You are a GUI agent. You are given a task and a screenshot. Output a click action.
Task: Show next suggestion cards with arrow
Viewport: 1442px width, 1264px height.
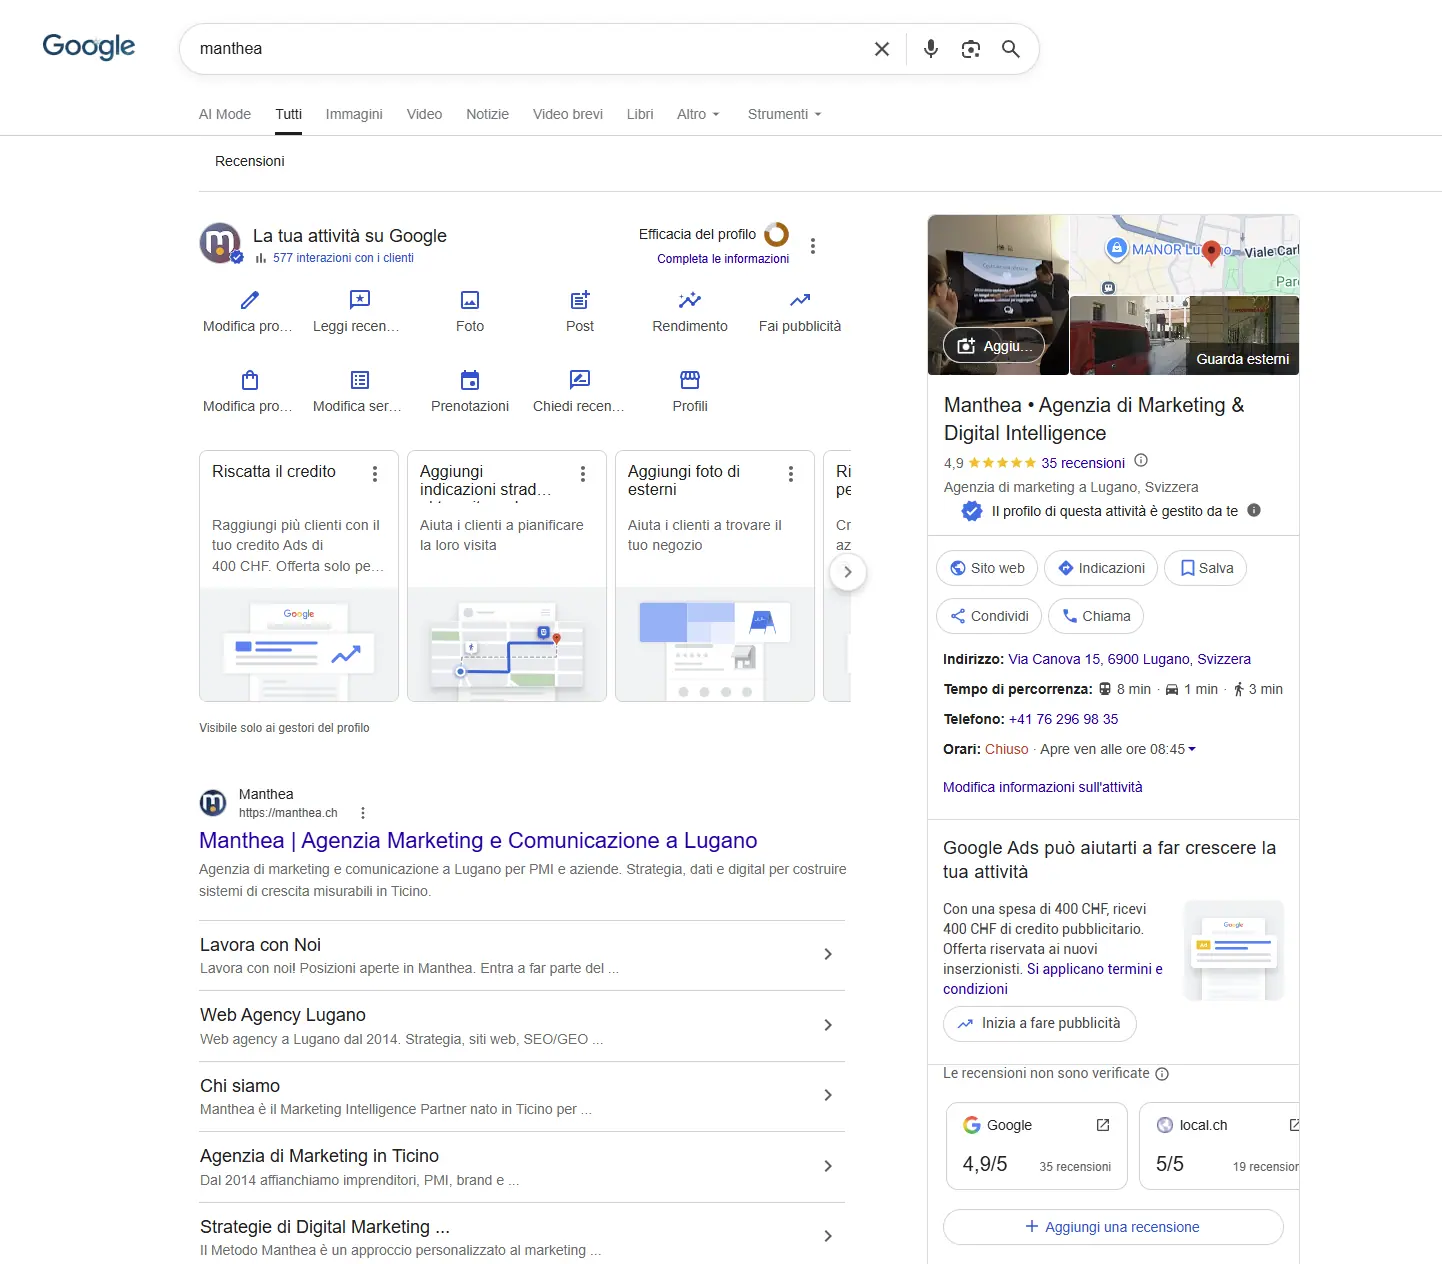click(x=848, y=572)
